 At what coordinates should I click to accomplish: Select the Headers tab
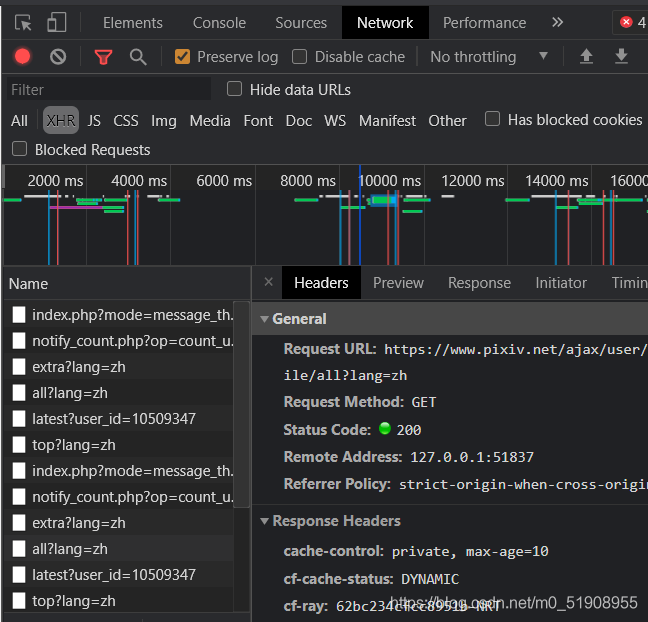coord(321,283)
